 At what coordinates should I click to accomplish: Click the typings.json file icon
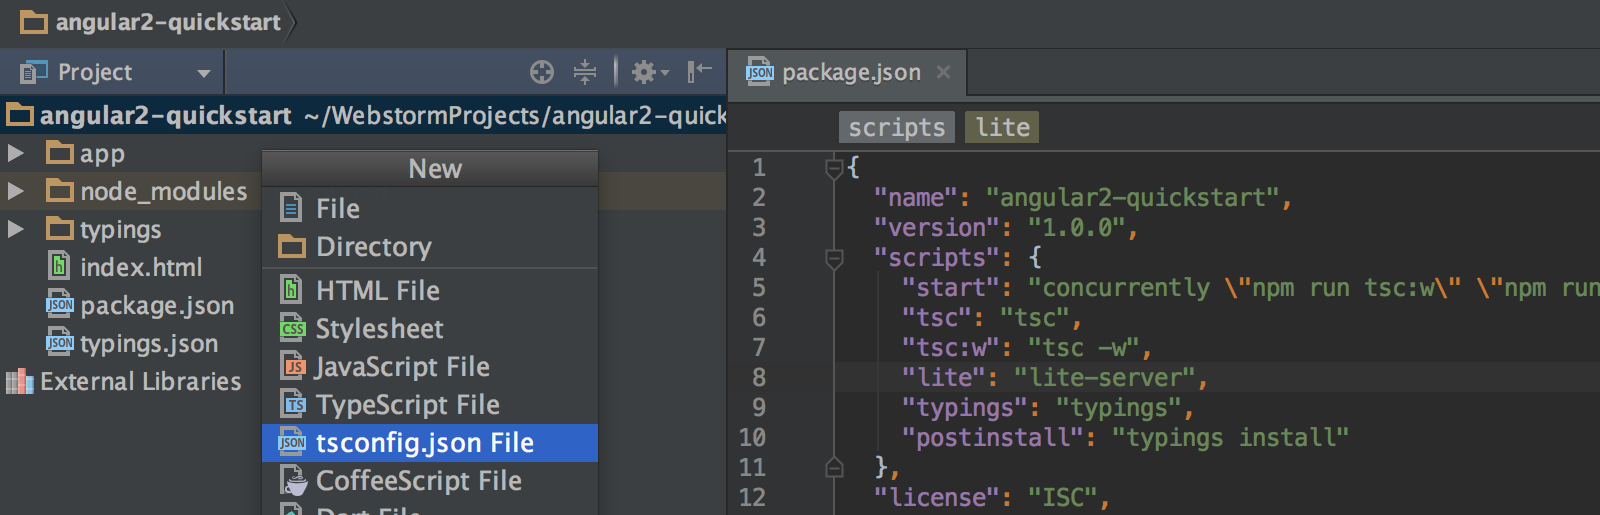60,342
